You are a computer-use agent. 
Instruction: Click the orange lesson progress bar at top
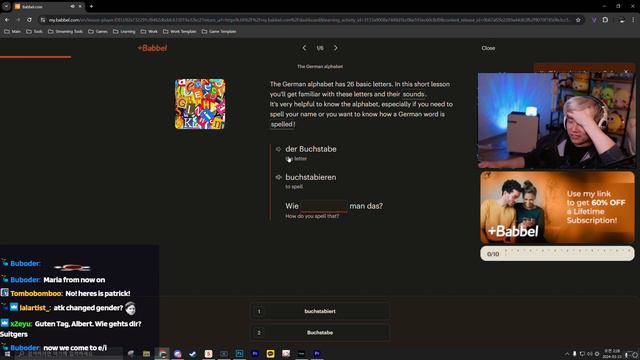coord(36,57)
